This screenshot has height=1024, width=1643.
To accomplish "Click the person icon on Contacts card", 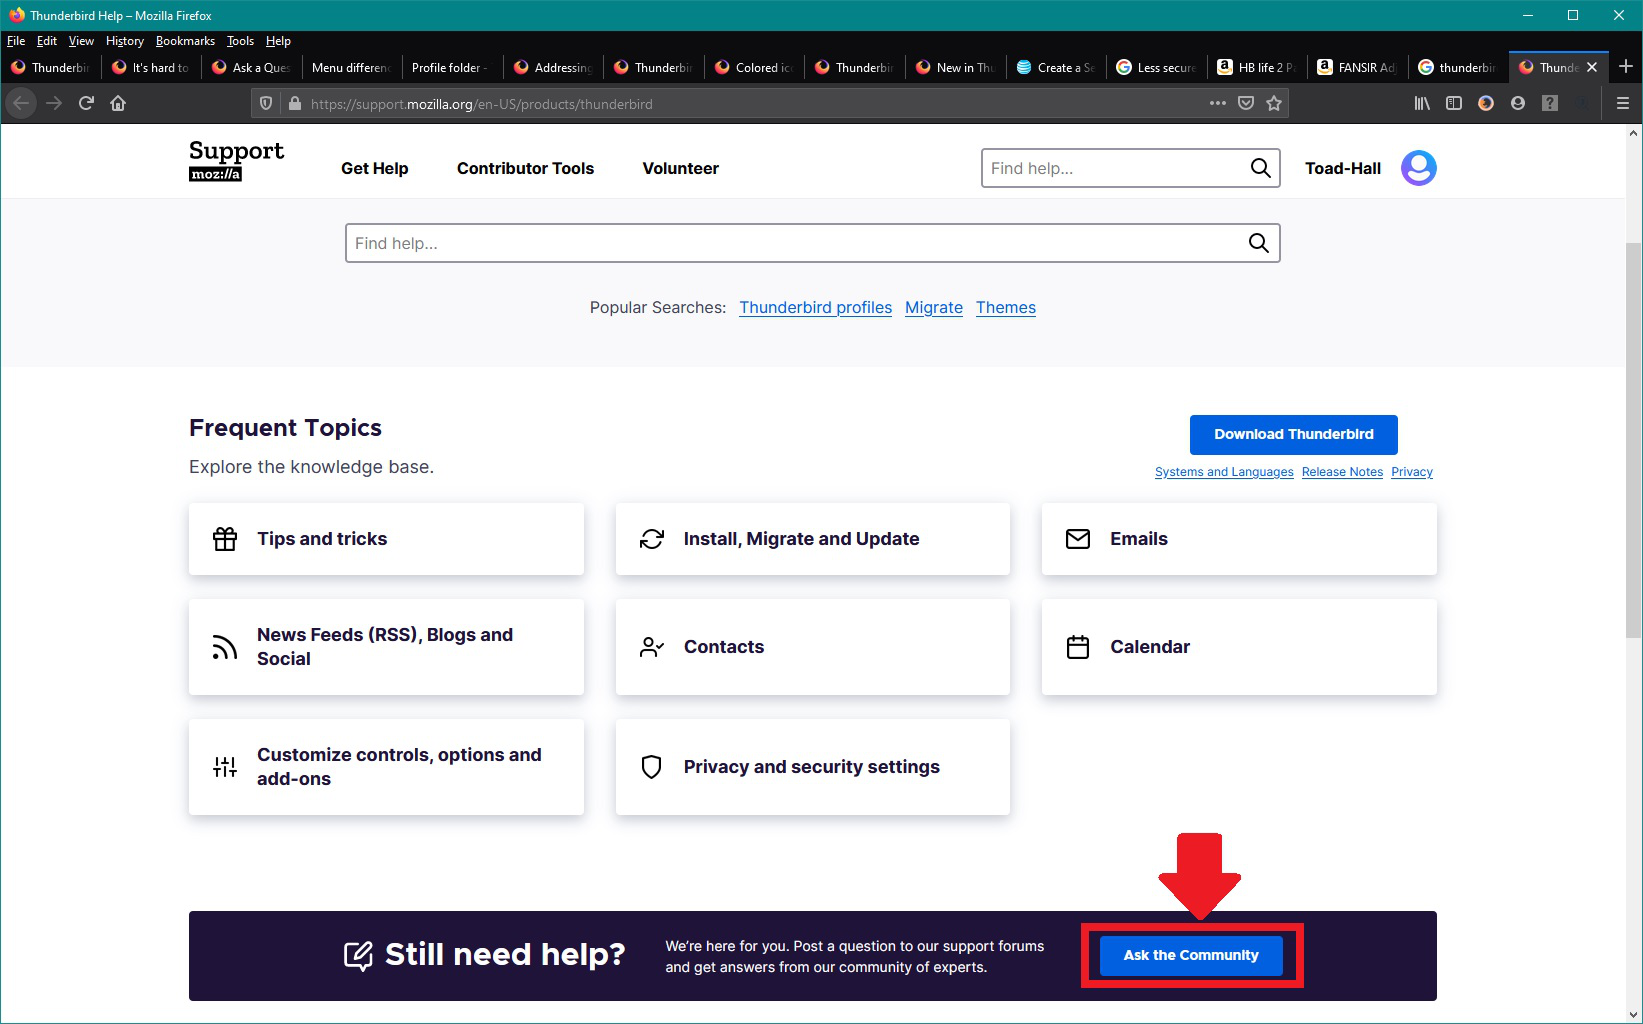I will pyautogui.click(x=652, y=647).
